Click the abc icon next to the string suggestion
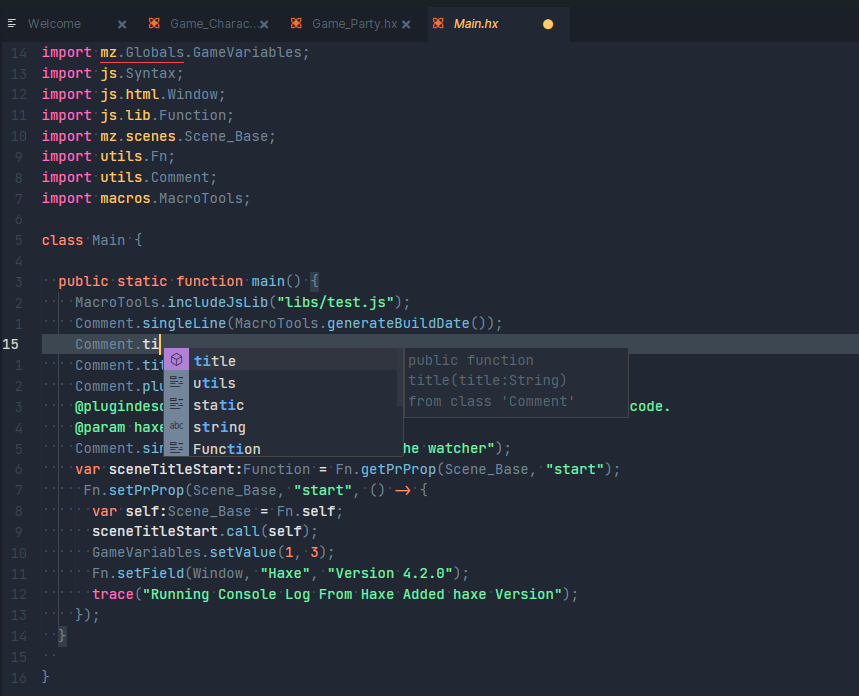Viewport: 859px width, 696px height. click(177, 427)
